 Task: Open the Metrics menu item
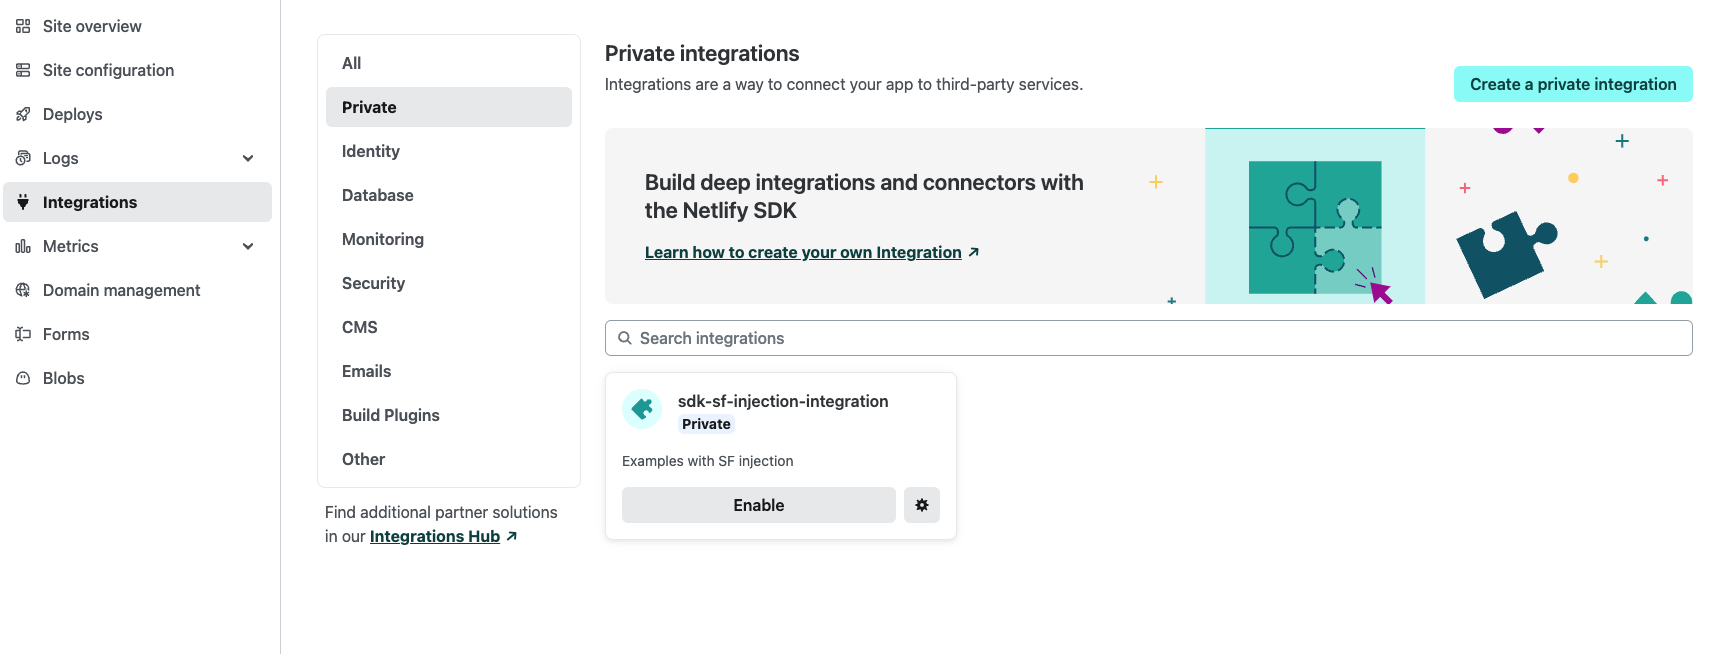click(x=138, y=246)
